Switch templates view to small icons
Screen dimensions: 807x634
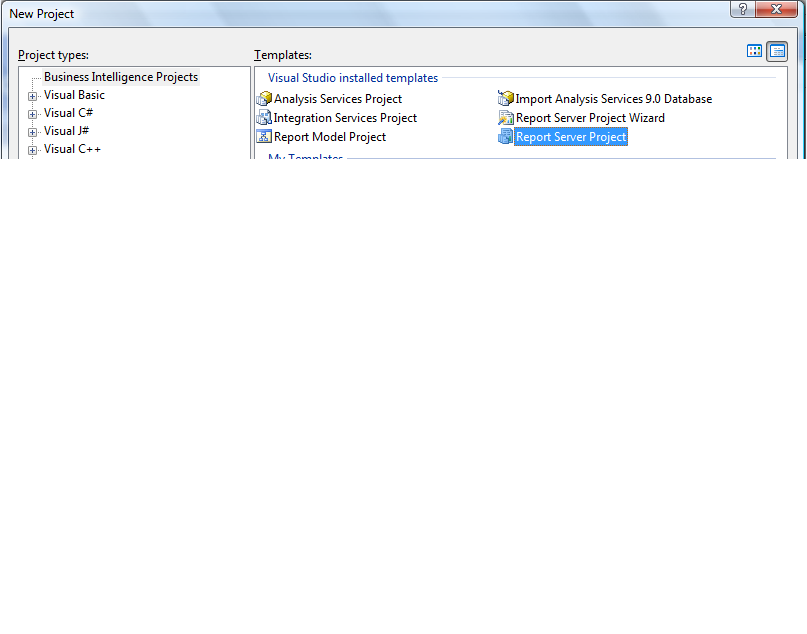coord(777,51)
